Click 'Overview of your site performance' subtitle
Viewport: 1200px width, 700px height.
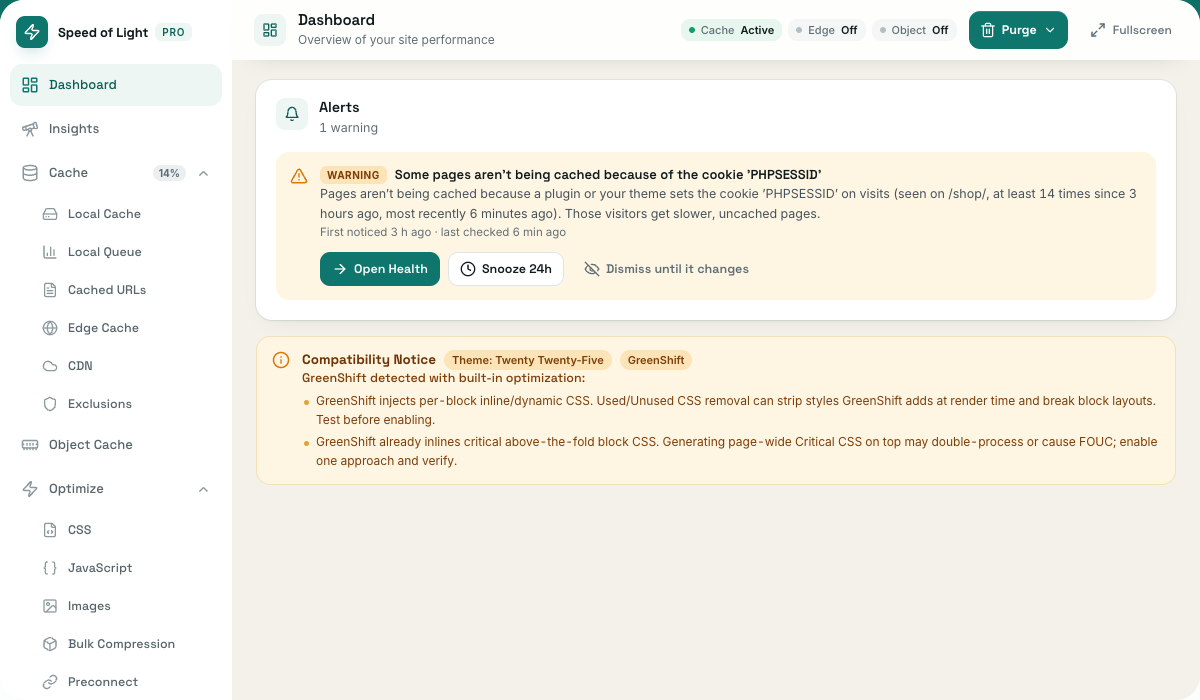[x=396, y=40]
